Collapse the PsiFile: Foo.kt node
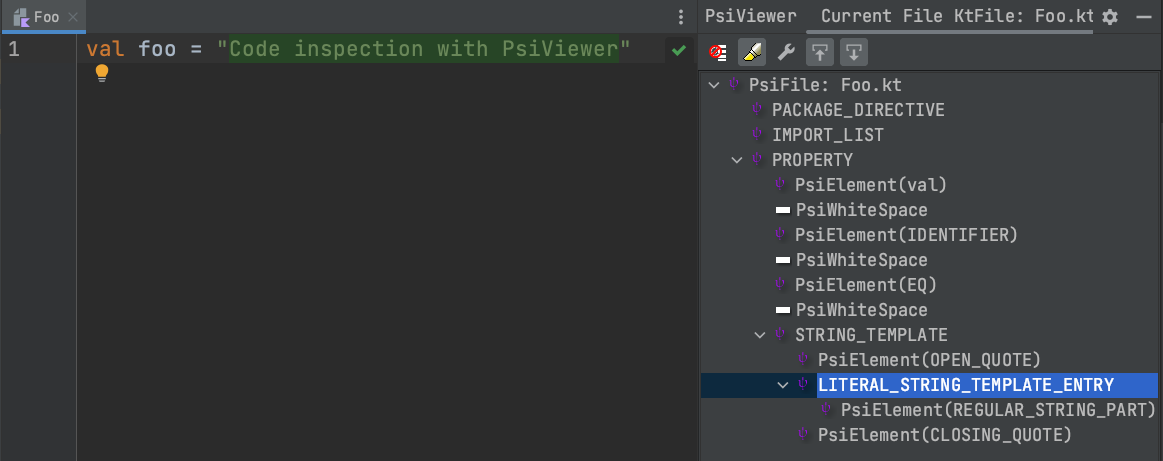 (x=714, y=85)
